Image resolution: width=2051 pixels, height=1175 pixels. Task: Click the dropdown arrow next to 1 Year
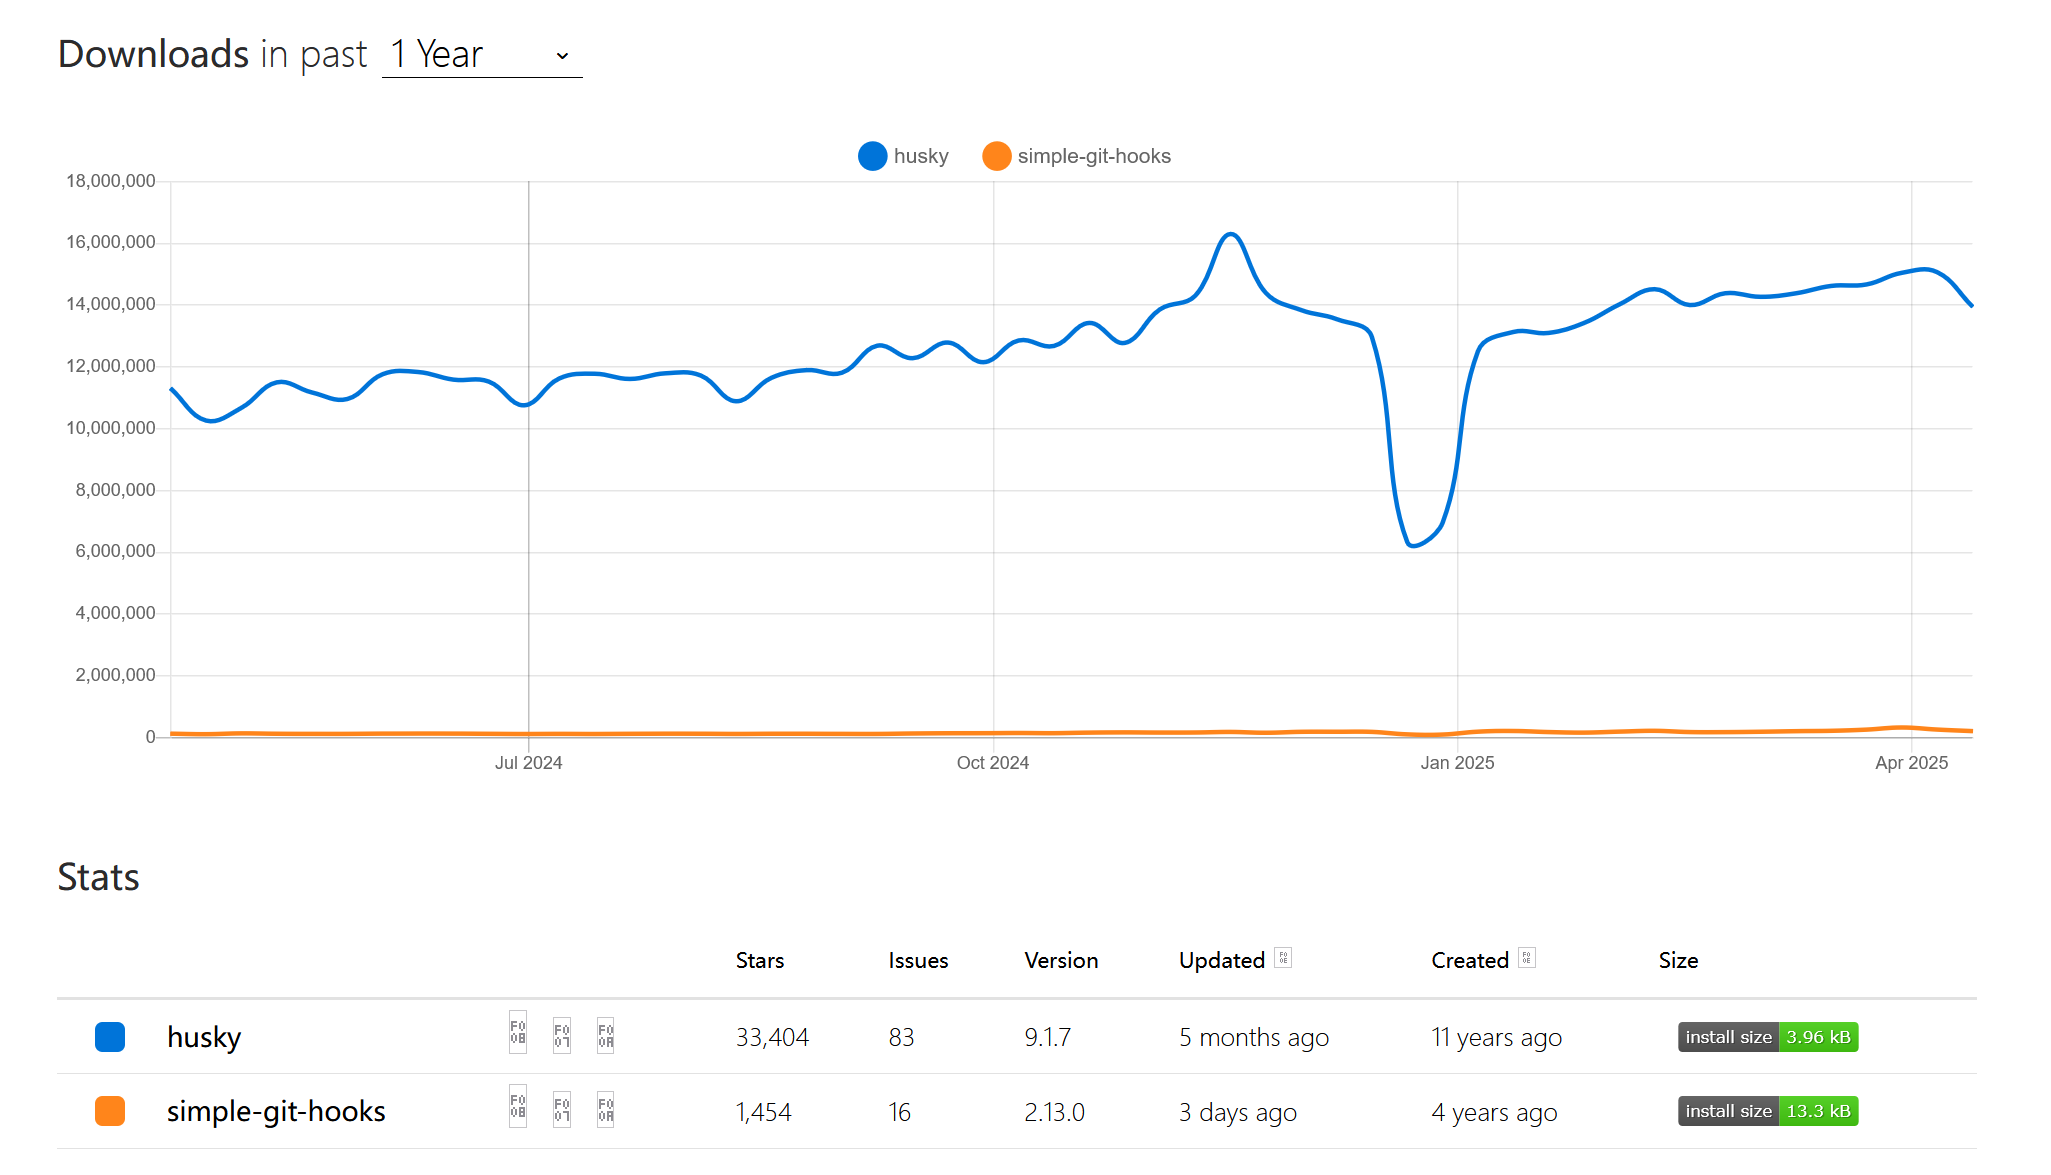click(x=562, y=56)
